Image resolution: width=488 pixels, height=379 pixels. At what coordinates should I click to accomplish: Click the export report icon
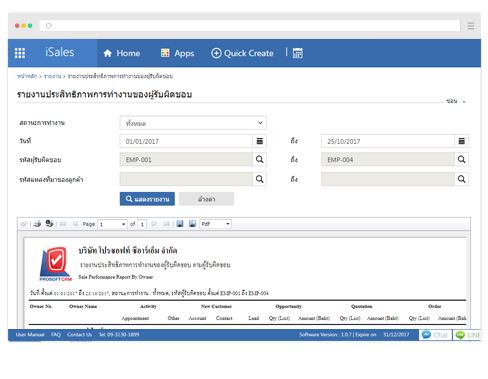point(192,224)
